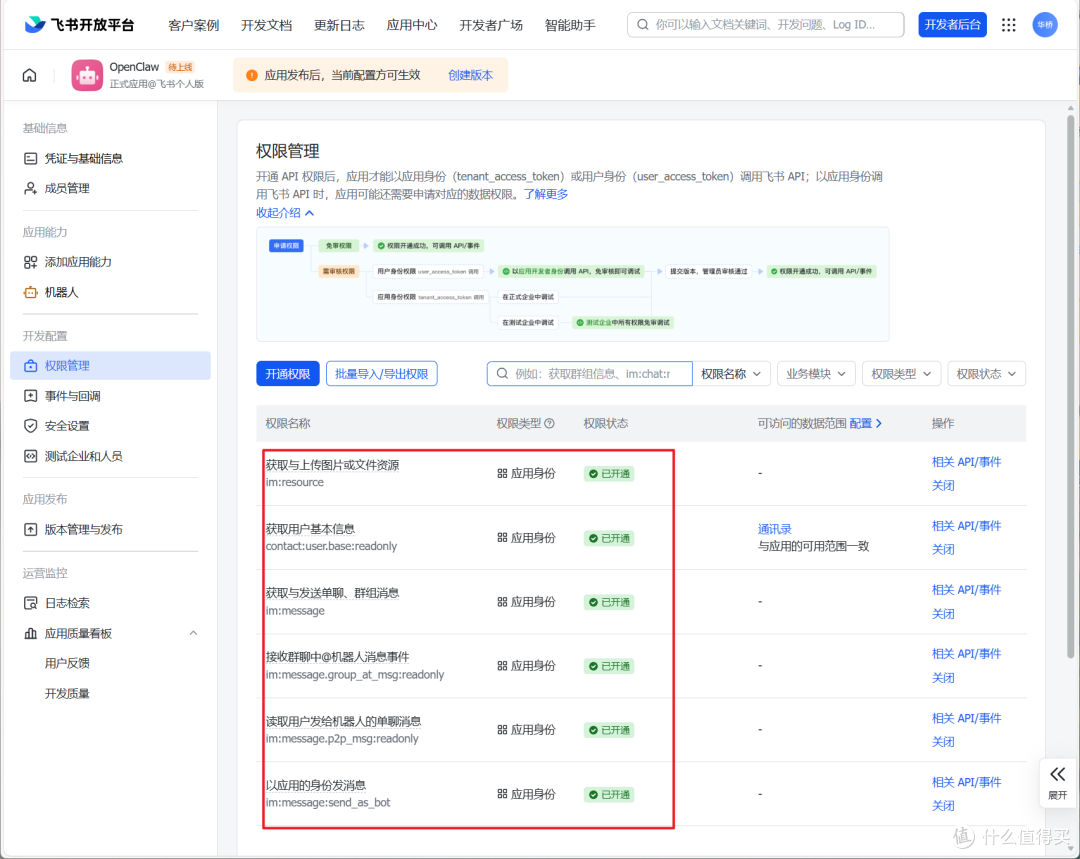Click the 应用质量看板 chart icon
This screenshot has height=859, width=1080.
(x=30, y=633)
